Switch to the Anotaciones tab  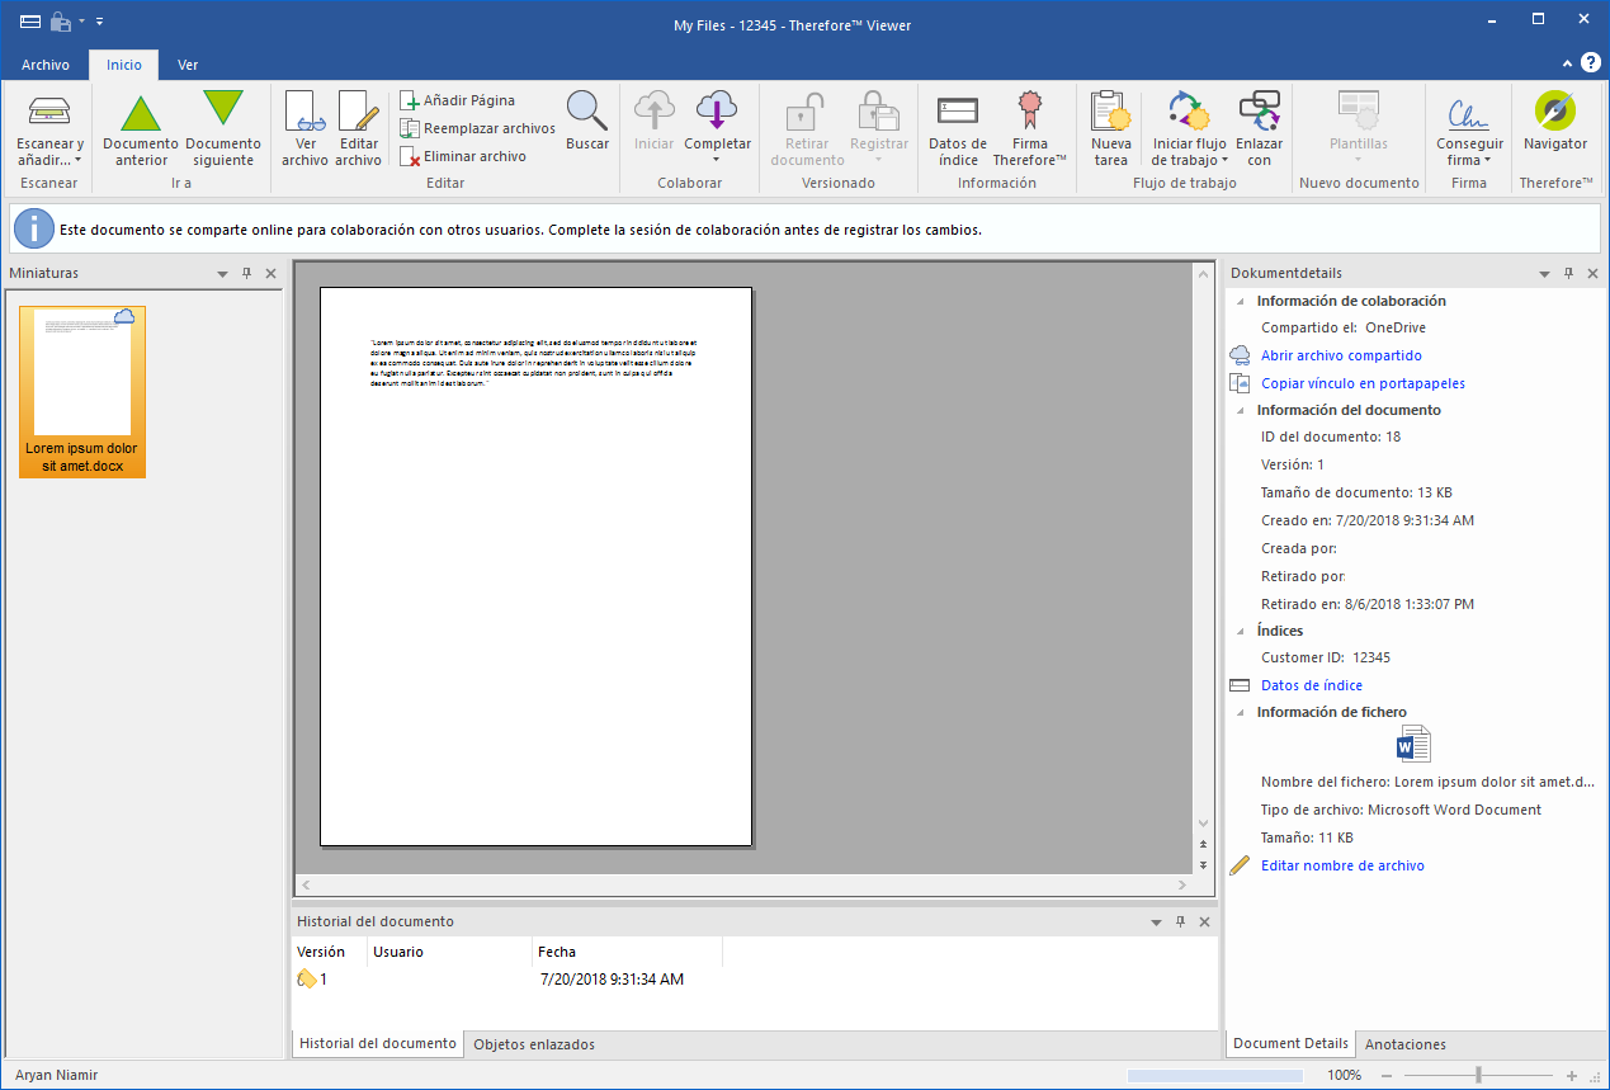[1405, 1044]
